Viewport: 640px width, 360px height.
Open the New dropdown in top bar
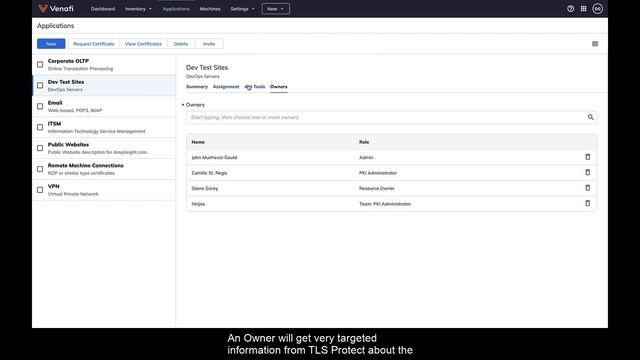pyautogui.click(x=276, y=9)
